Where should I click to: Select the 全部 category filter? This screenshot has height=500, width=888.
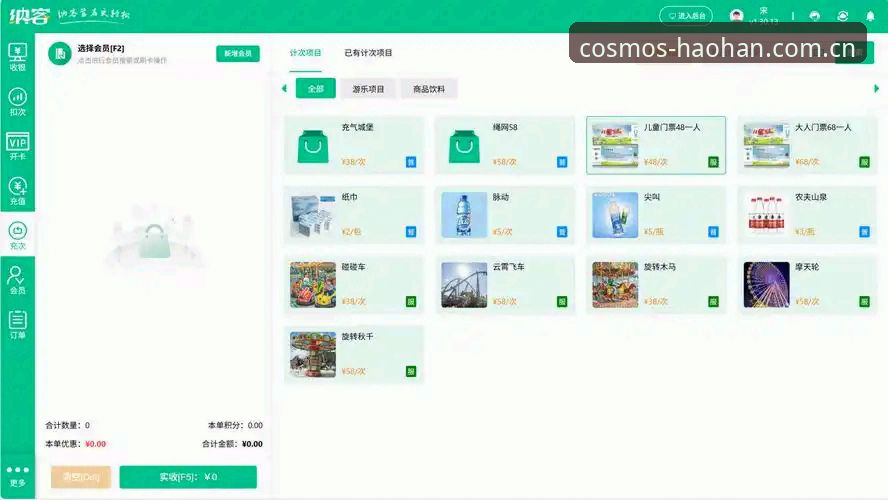tap(315, 88)
